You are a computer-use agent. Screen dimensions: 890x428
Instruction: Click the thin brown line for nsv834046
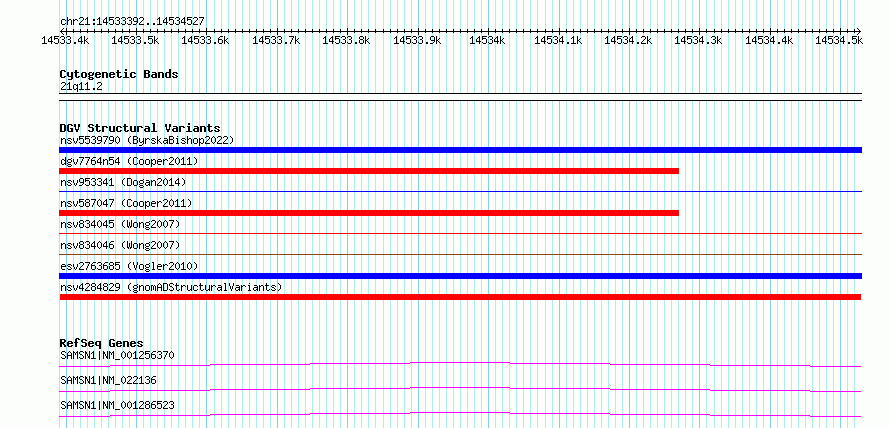(460, 254)
